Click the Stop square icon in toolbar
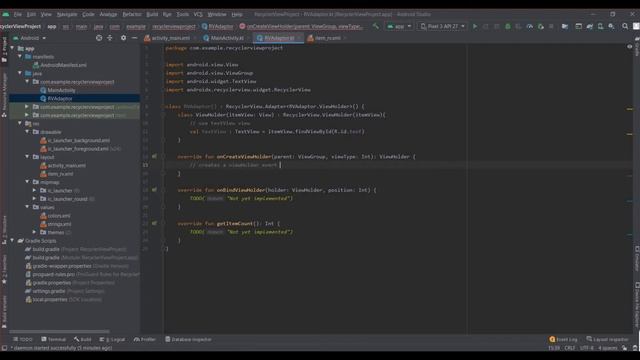This screenshot has height=360, width=640. point(551,26)
